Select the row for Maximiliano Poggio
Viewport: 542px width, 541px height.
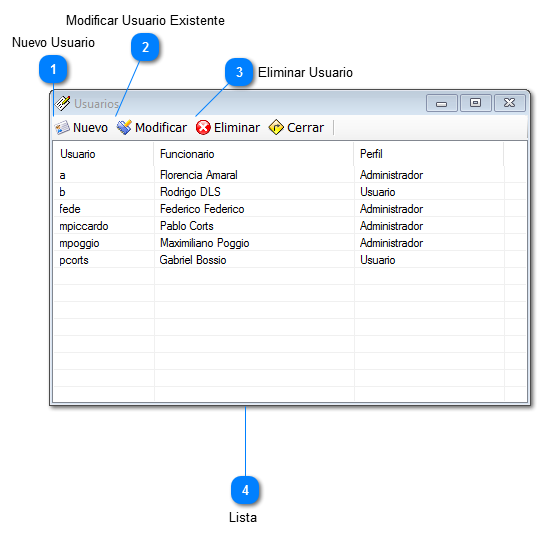290,243
